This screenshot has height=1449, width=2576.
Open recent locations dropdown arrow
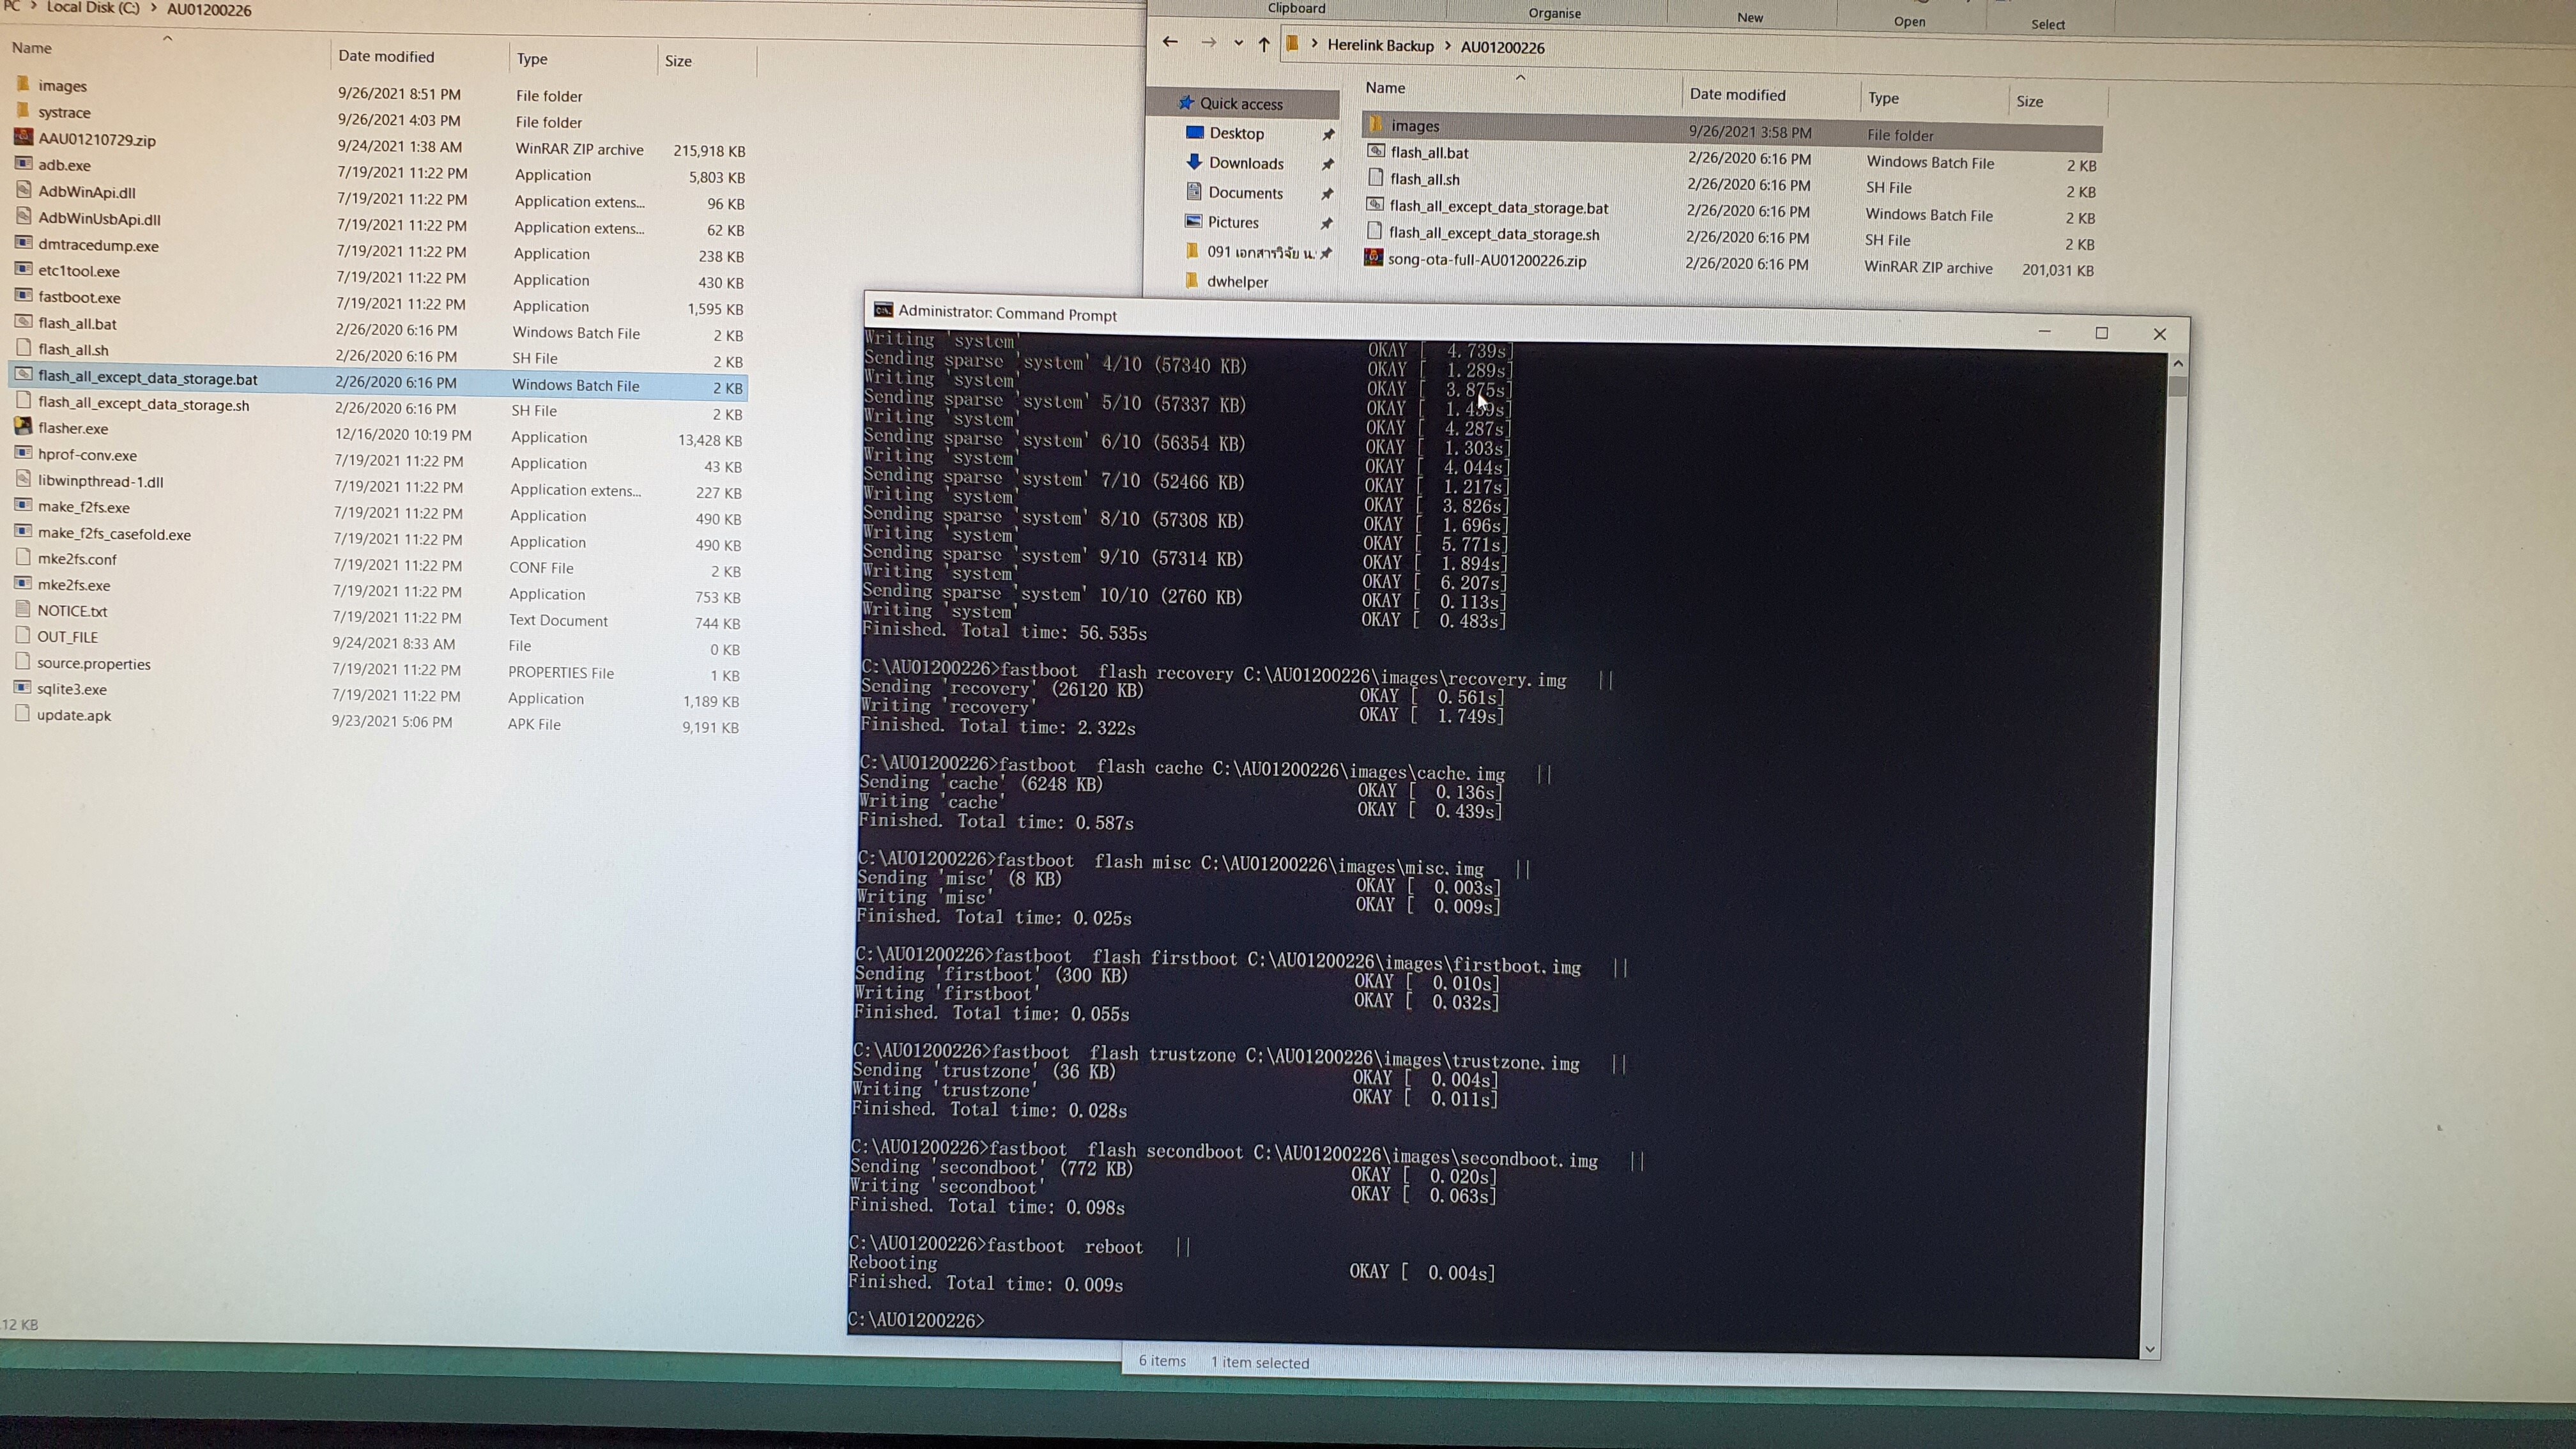coord(1238,43)
